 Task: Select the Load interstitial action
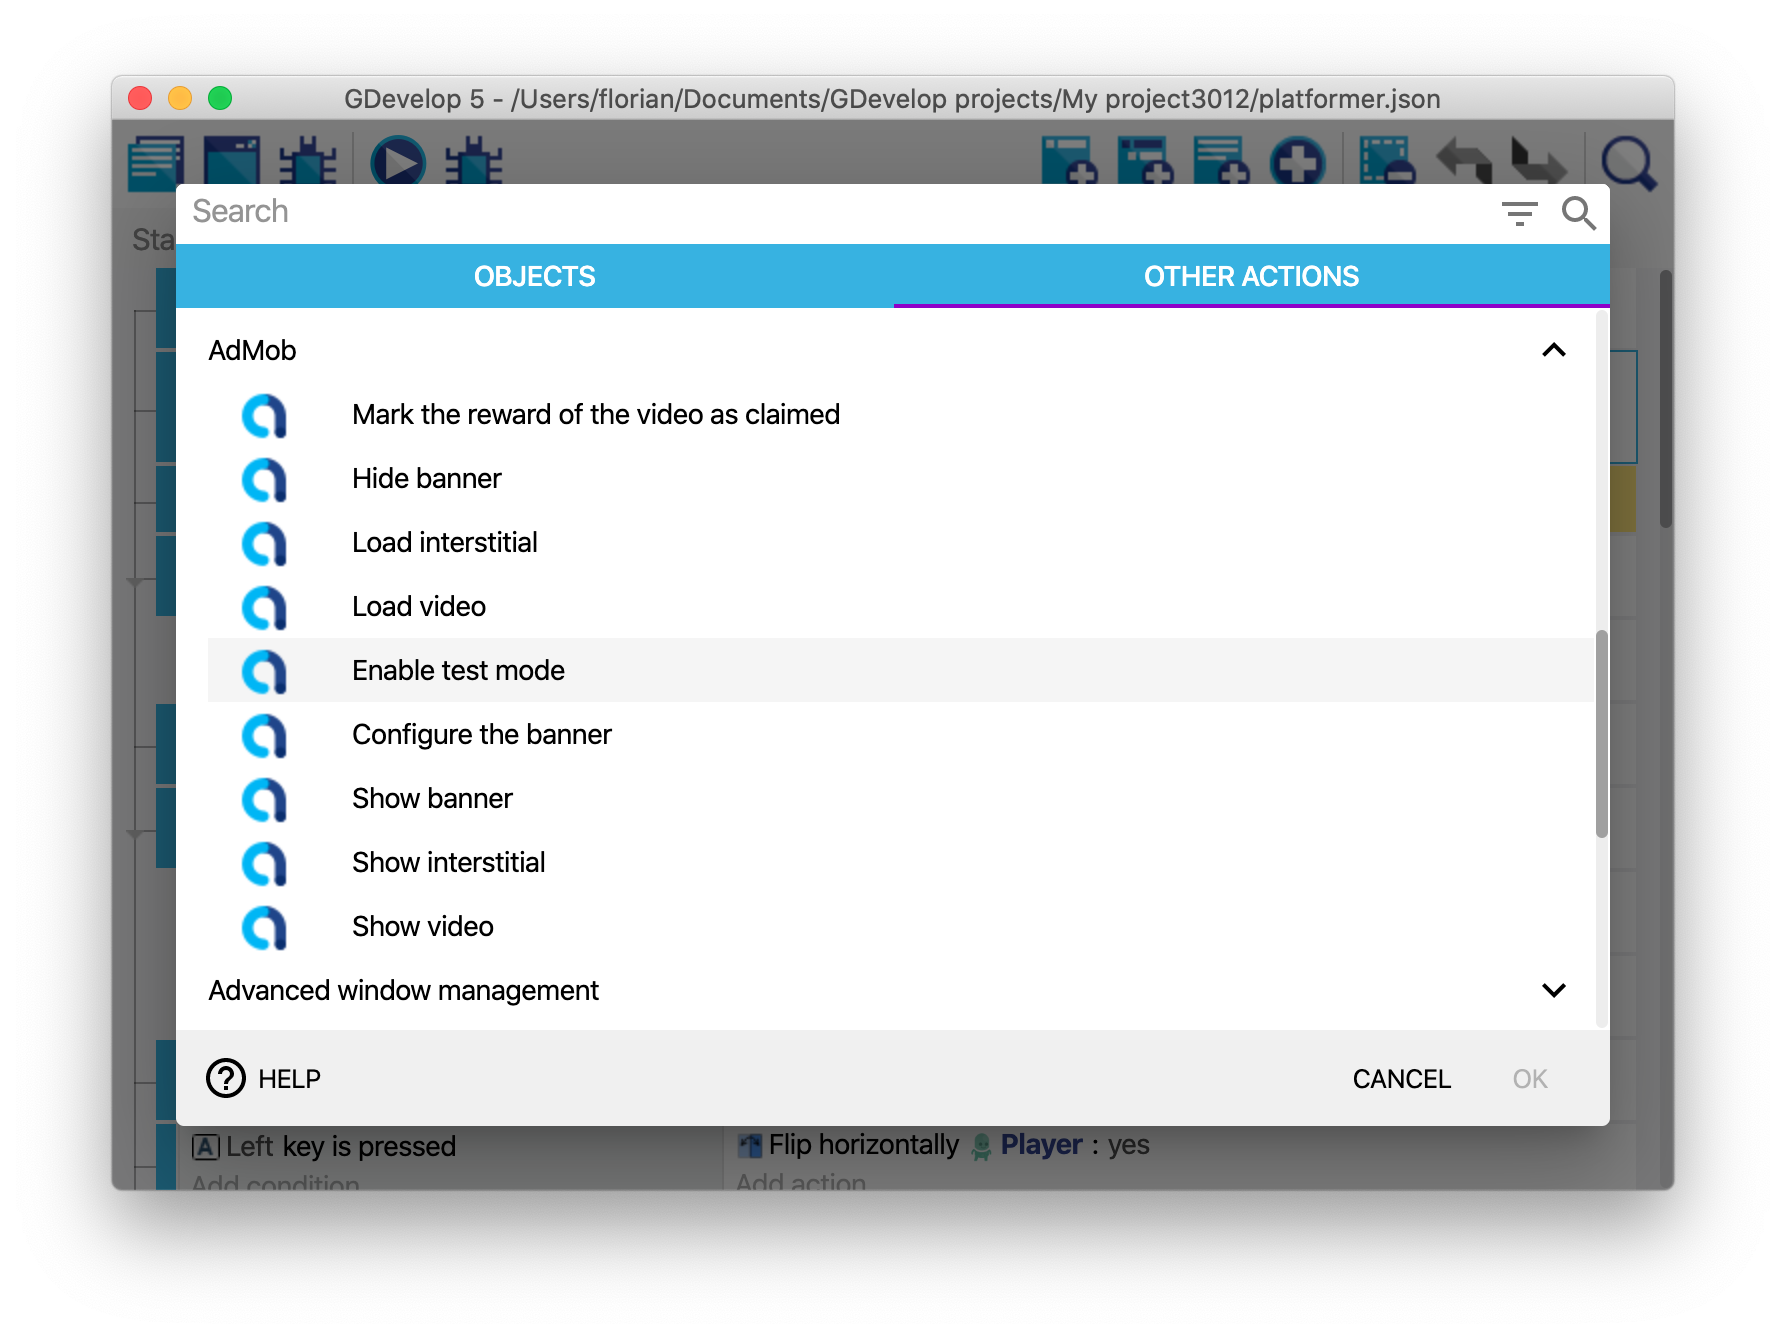pyautogui.click(x=444, y=542)
